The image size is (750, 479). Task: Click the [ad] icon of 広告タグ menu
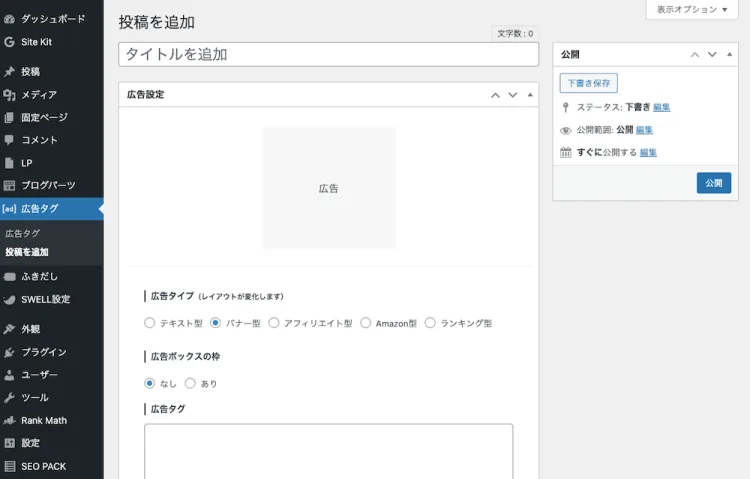tap(9, 209)
